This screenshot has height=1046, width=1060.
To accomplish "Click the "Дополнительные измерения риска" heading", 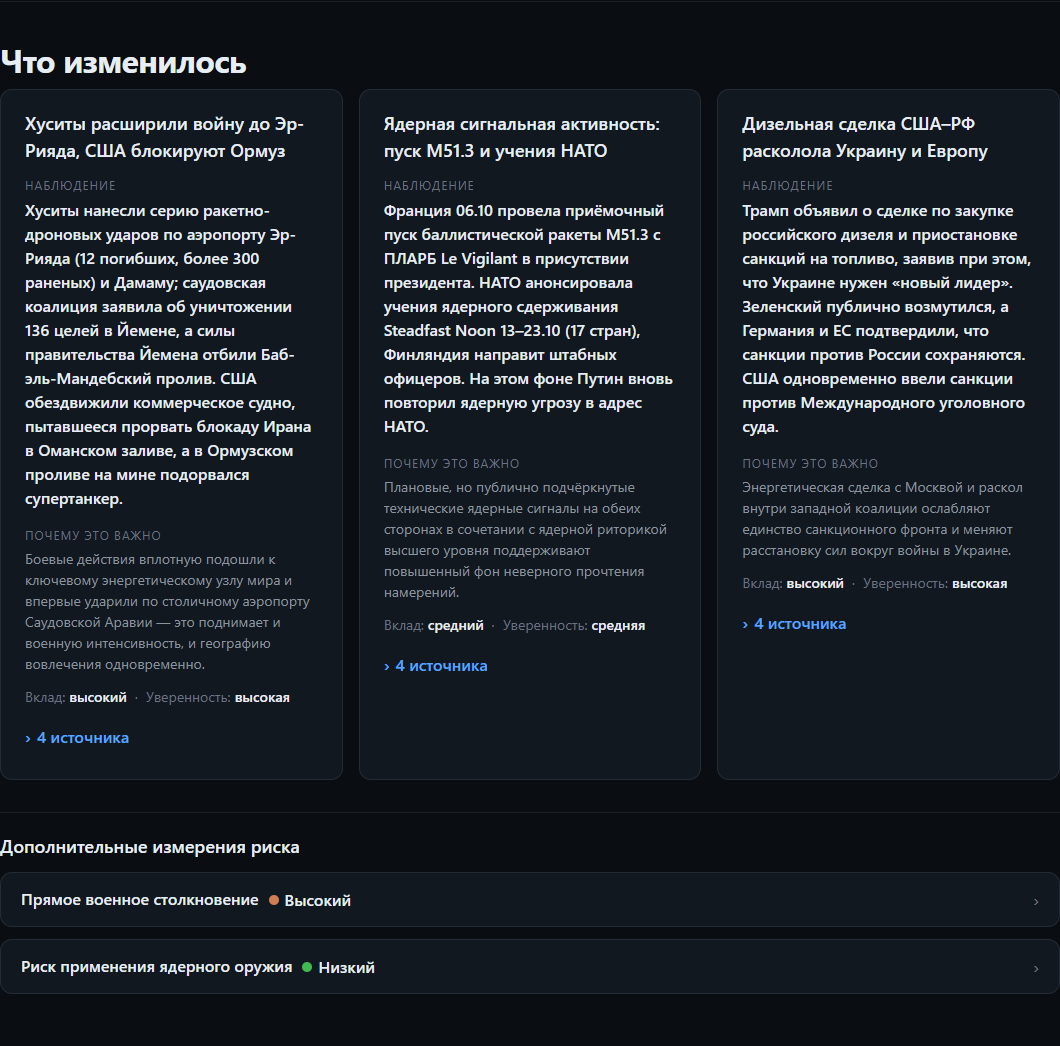I will point(150,847).
